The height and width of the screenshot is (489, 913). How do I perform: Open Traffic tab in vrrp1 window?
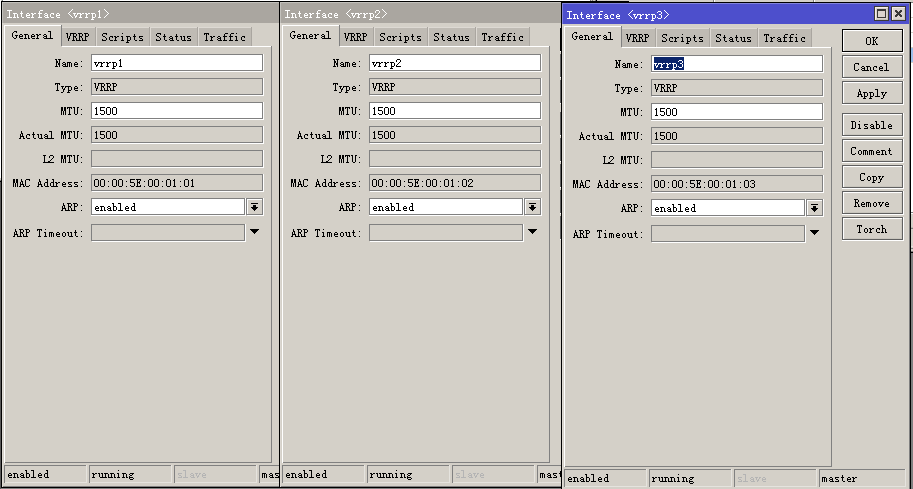pos(224,37)
